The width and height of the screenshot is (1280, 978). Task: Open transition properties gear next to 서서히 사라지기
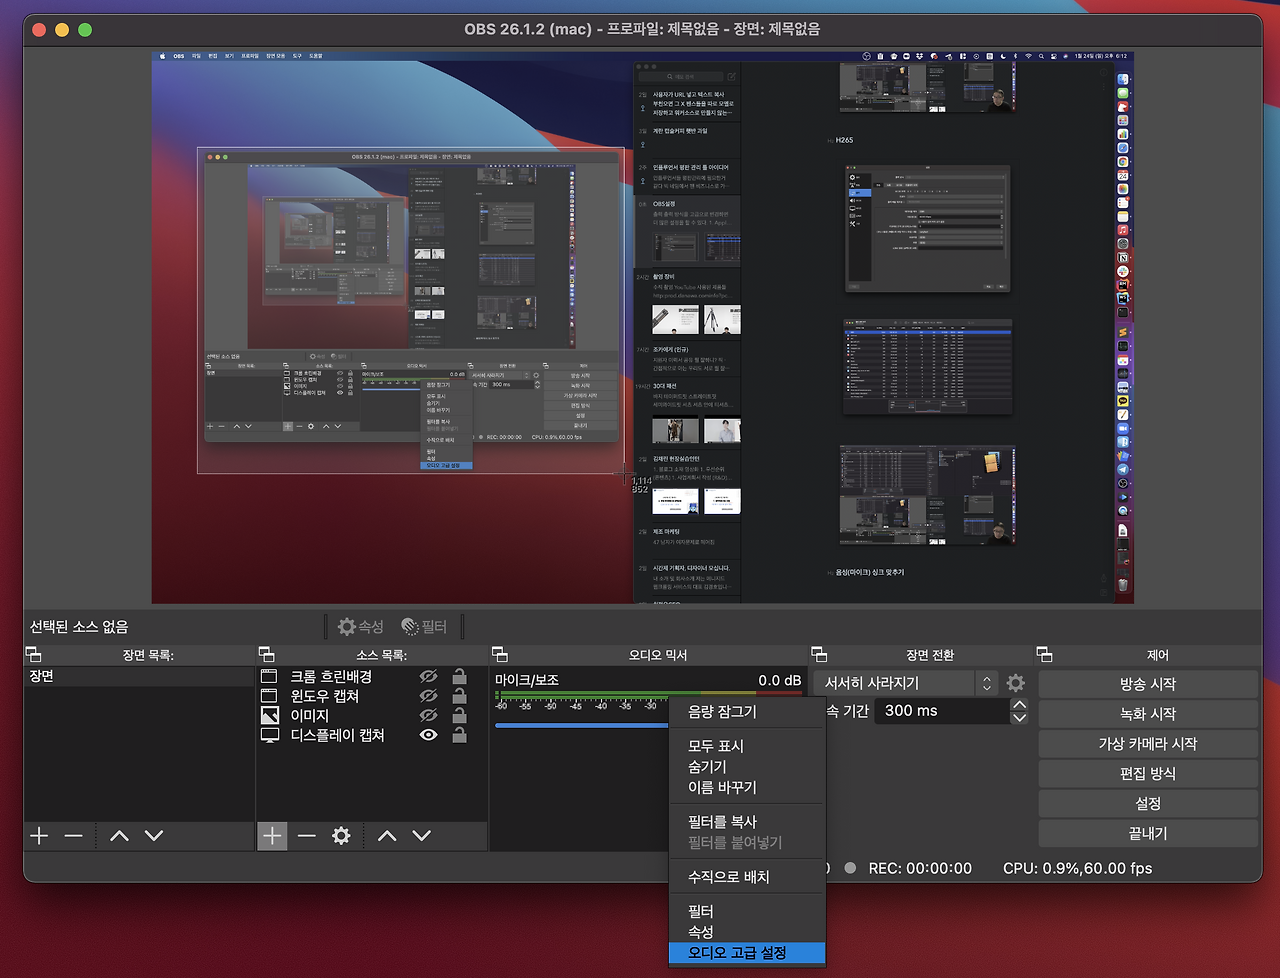coord(1016,683)
